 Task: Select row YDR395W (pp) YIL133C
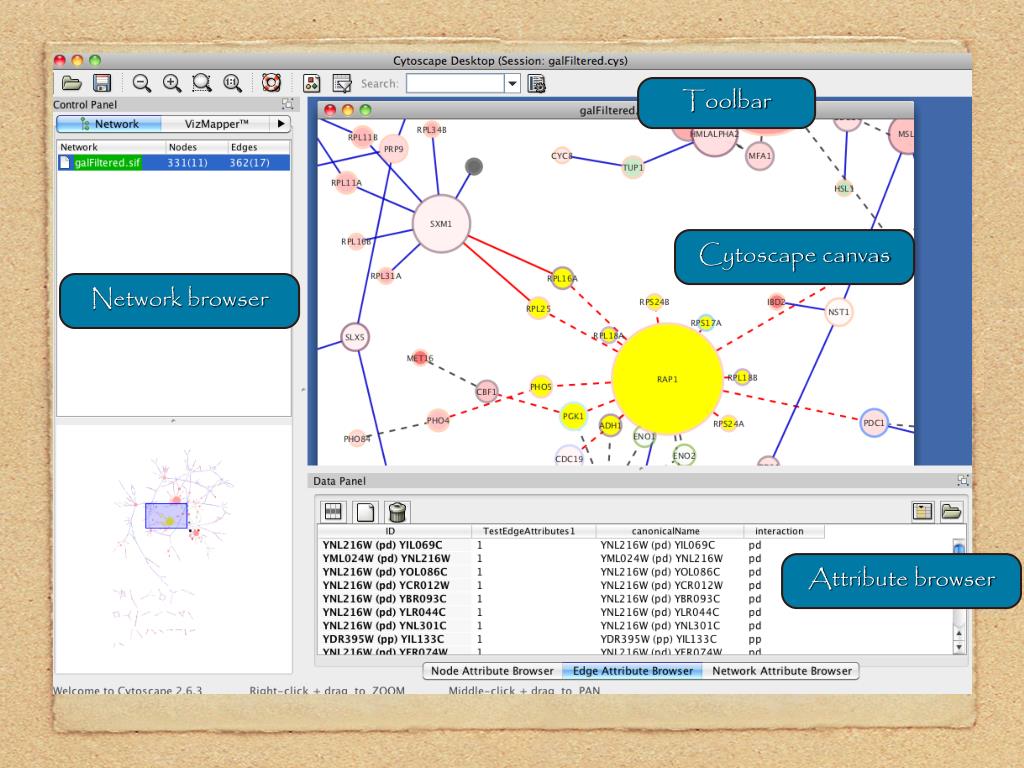[572, 639]
